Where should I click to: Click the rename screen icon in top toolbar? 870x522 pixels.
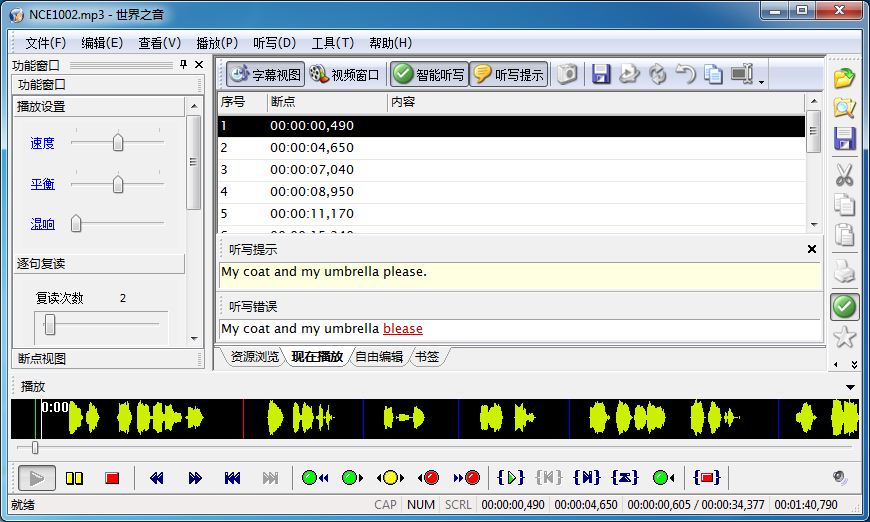click(742, 74)
